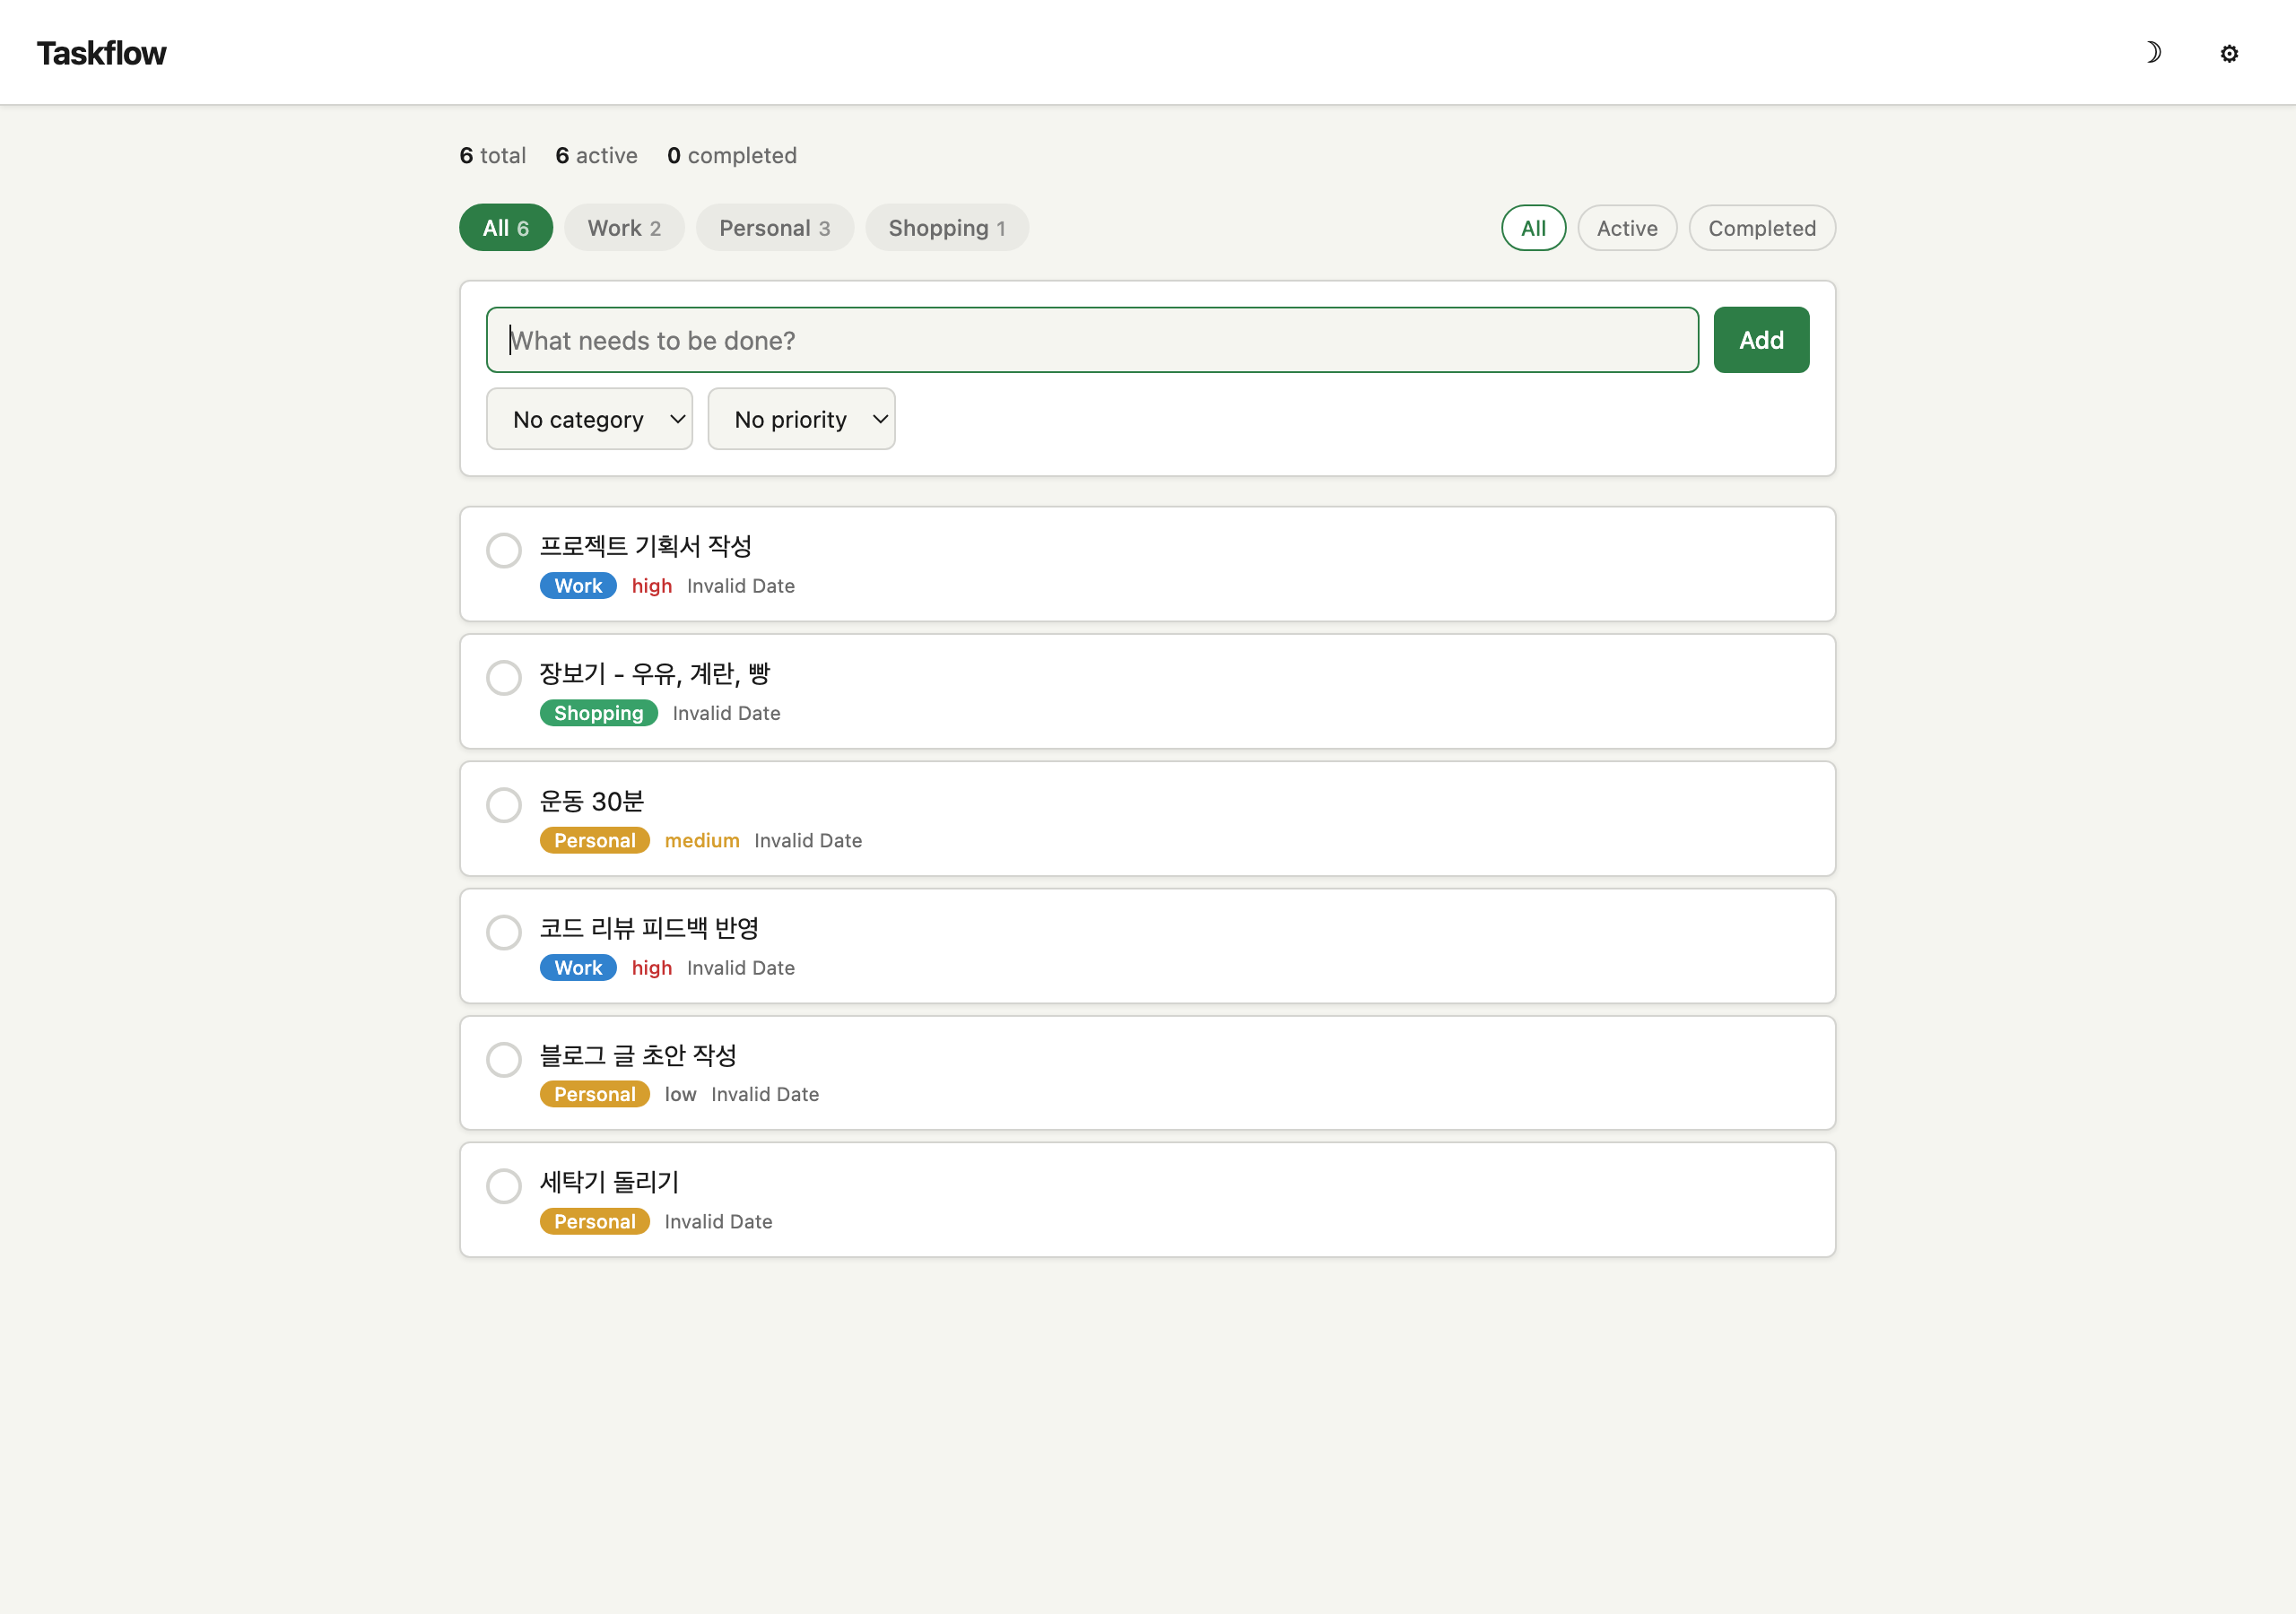This screenshot has width=2296, height=1614.
Task: Mark '장보기 - 우유, 계란, 빵' done
Action: click(504, 677)
